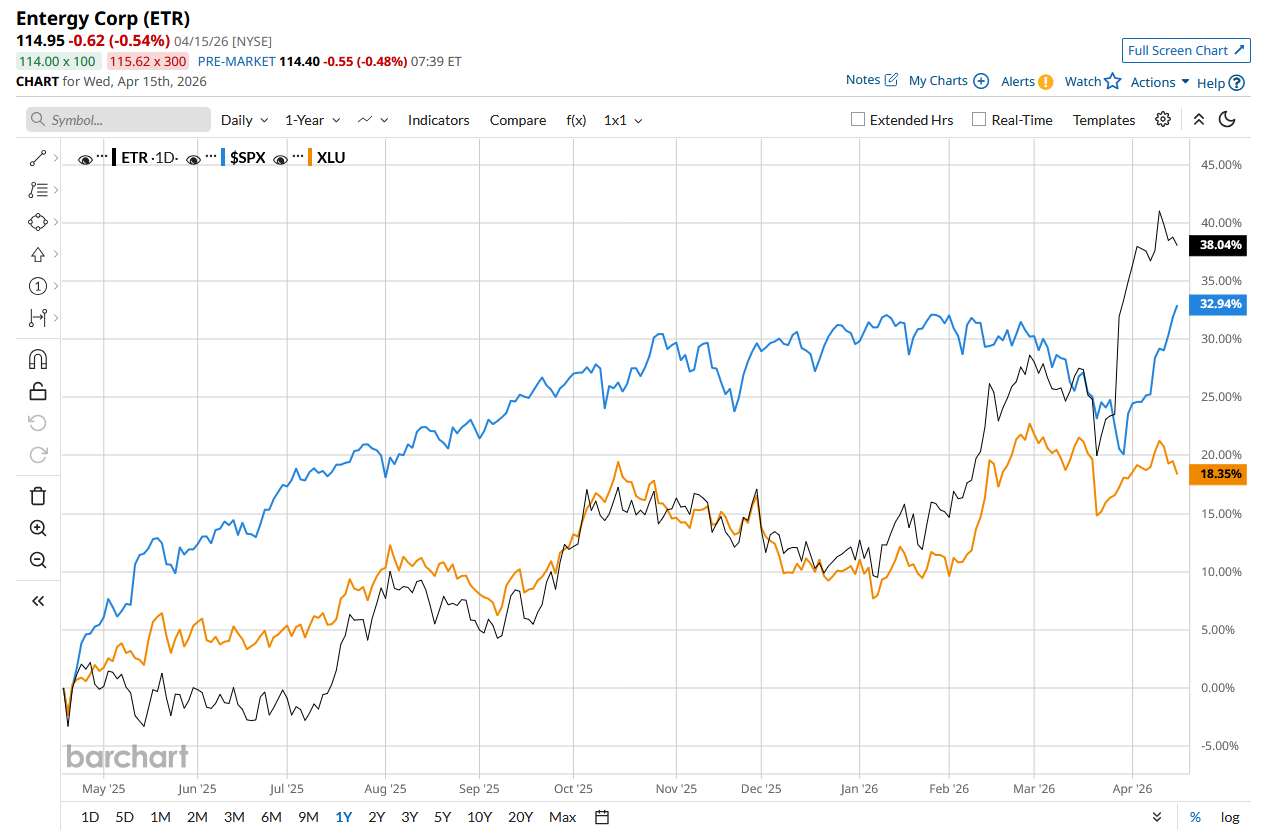Open chart settings gear icon

coord(1162,119)
